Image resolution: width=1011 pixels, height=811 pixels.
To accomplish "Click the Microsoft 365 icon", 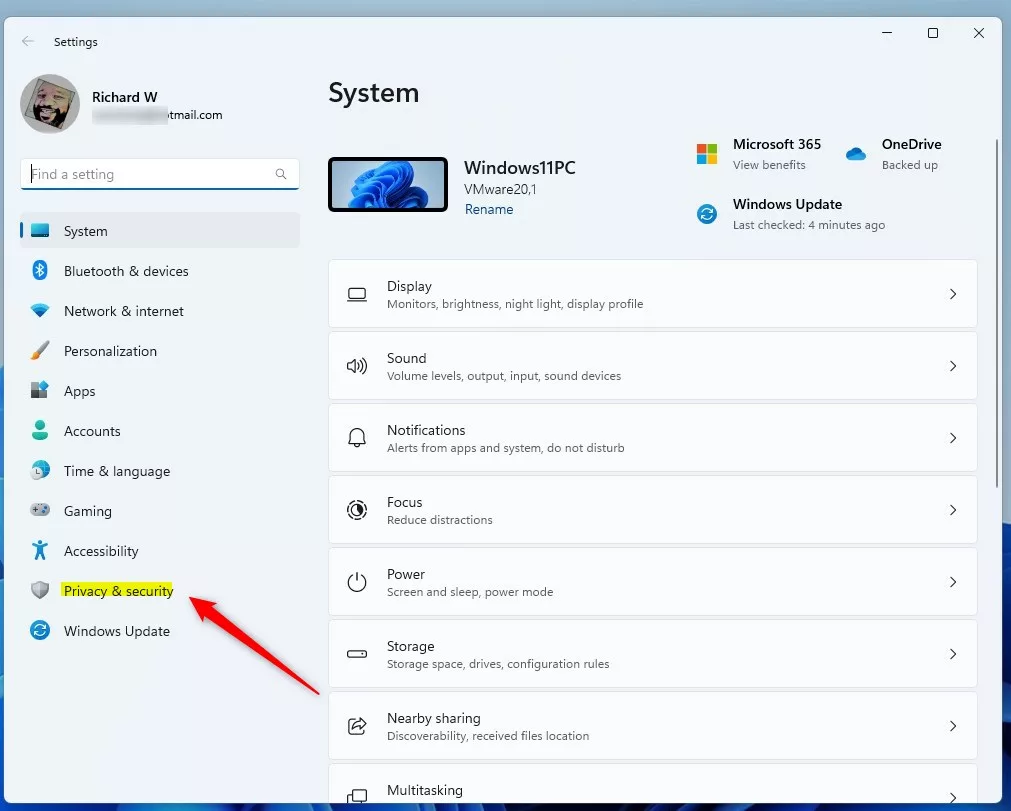I will point(707,154).
